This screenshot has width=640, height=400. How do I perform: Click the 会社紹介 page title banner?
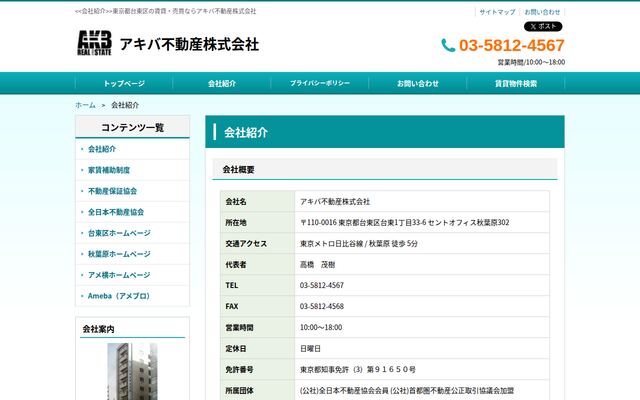pyautogui.click(x=385, y=132)
